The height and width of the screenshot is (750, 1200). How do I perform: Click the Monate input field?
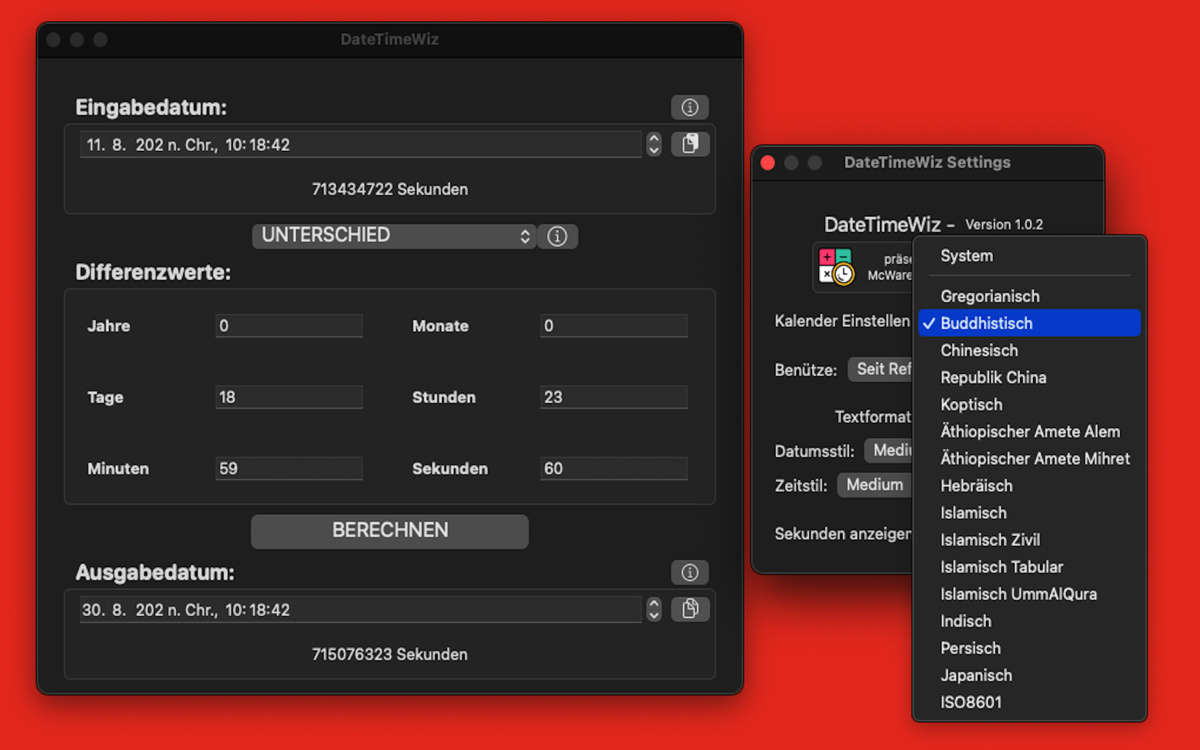[x=614, y=326]
